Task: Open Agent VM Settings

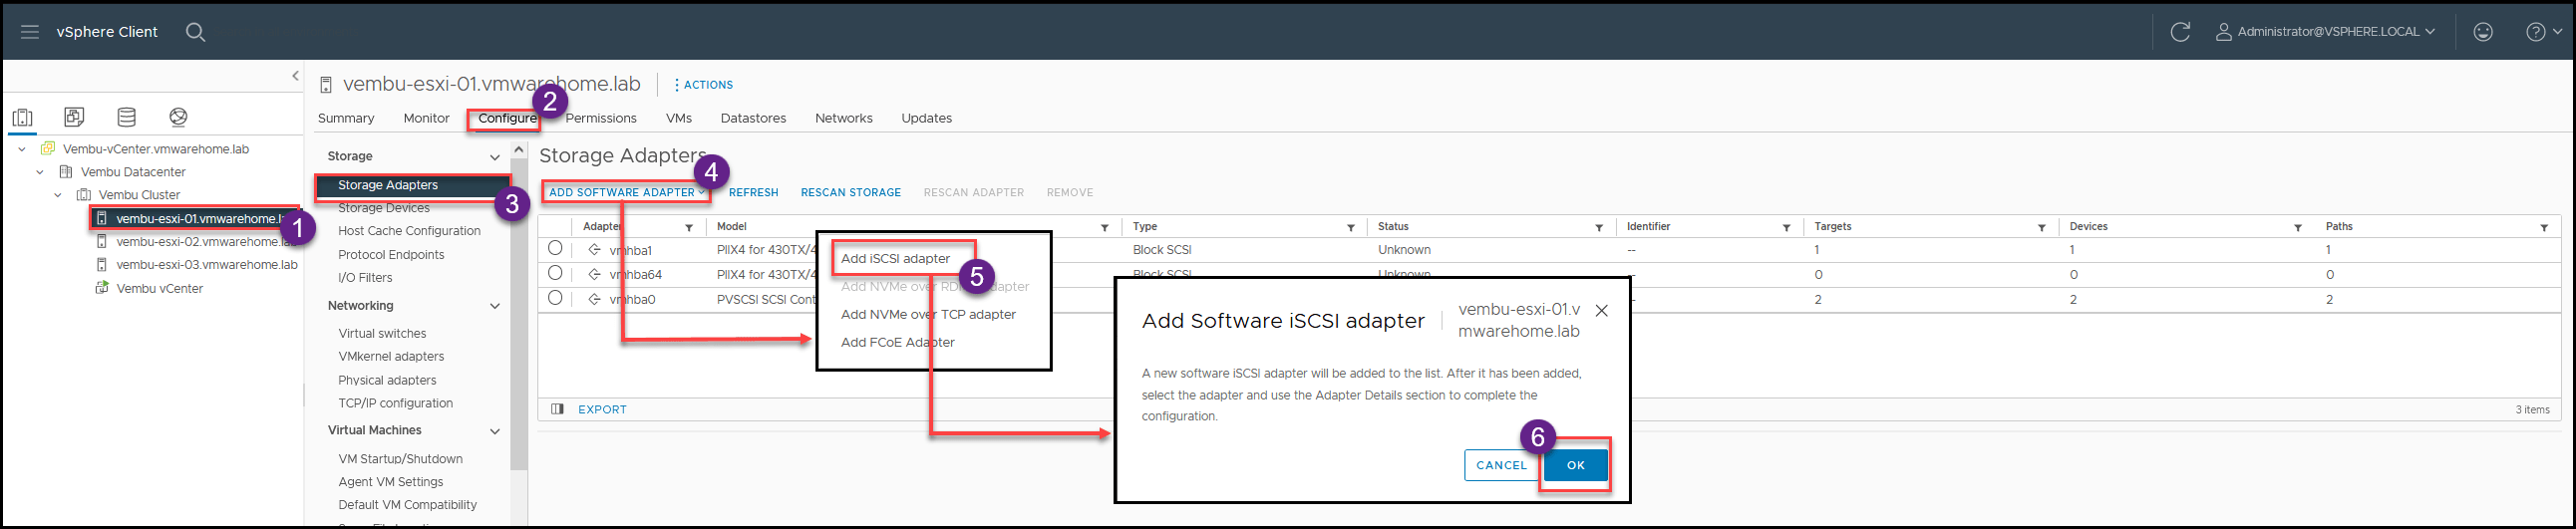Action: (390, 482)
